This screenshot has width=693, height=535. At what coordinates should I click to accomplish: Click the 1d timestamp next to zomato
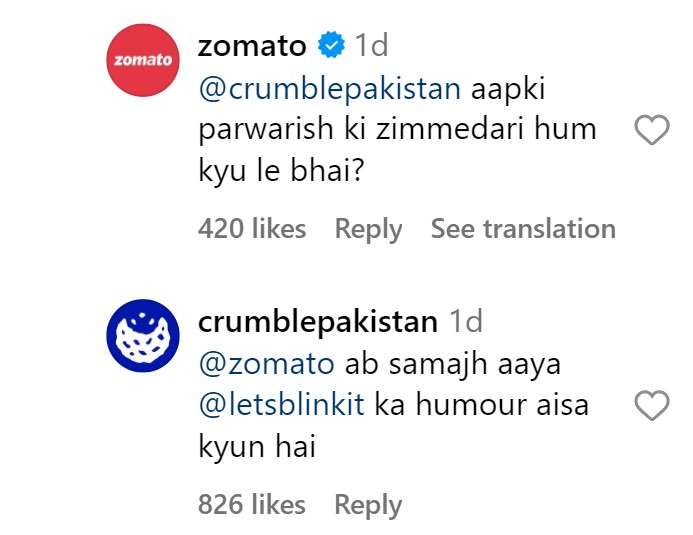point(372,45)
